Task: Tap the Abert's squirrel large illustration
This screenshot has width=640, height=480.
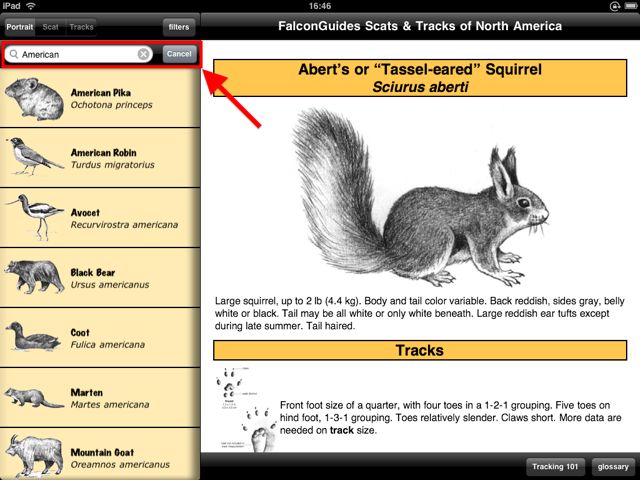Action: point(420,198)
